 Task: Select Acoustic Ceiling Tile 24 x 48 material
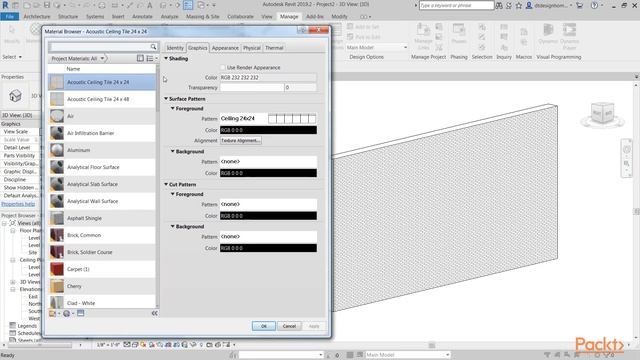click(x=102, y=99)
